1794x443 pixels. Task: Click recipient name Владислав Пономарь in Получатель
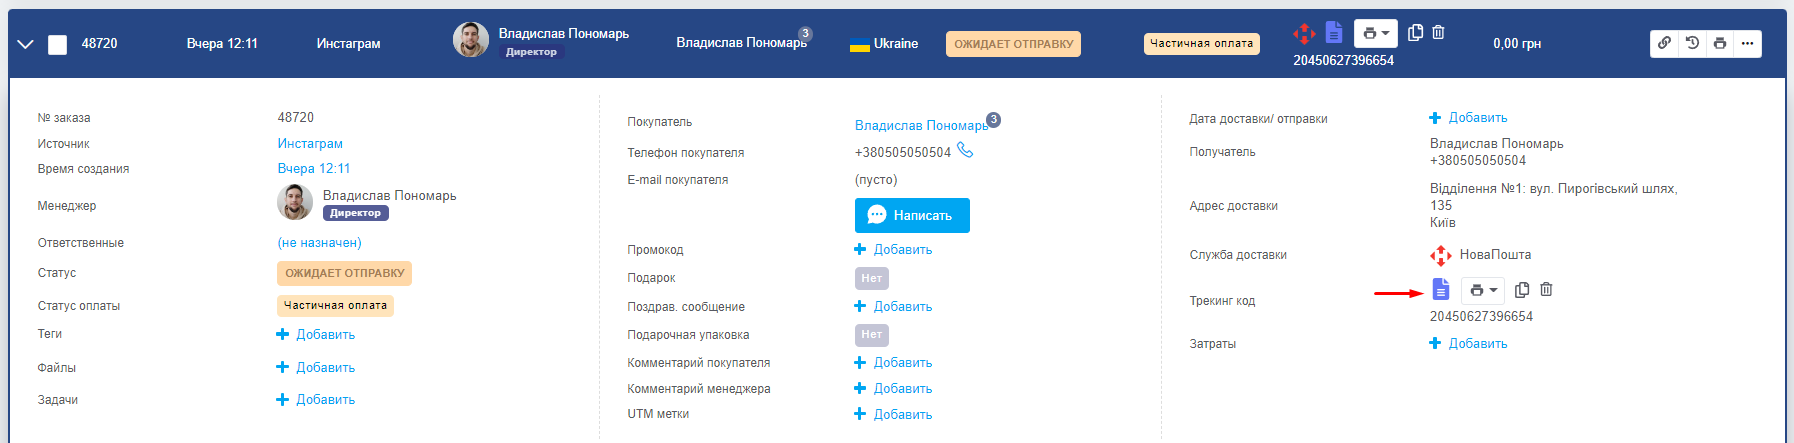1497,144
